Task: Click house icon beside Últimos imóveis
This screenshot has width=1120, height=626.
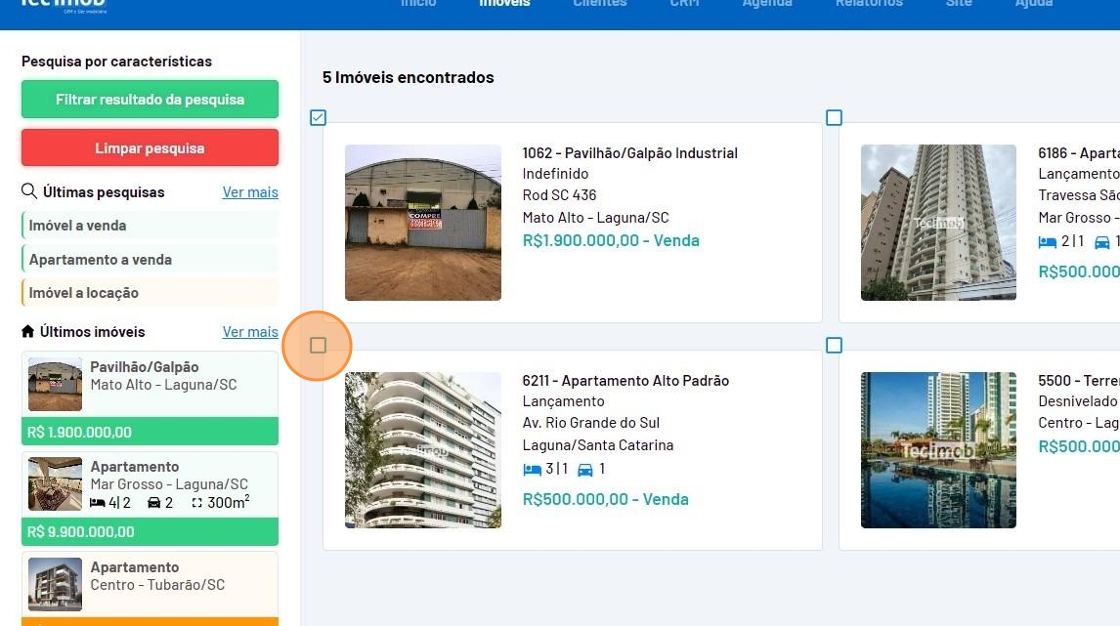Action: pyautogui.click(x=28, y=331)
